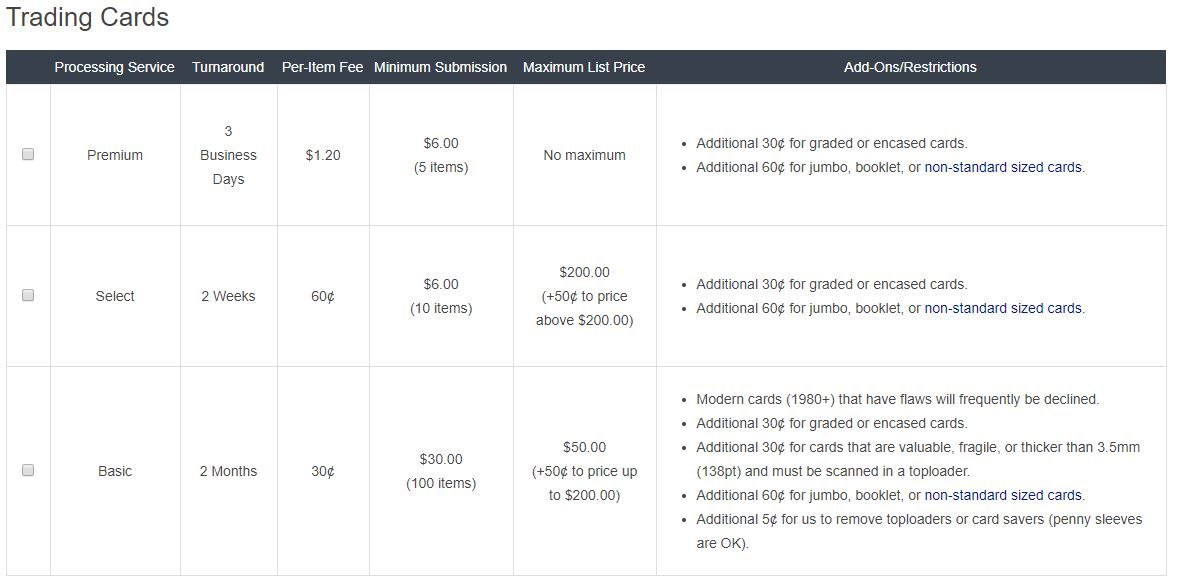Click the Minimum Submission column header
The image size is (1177, 577).
coord(441,68)
